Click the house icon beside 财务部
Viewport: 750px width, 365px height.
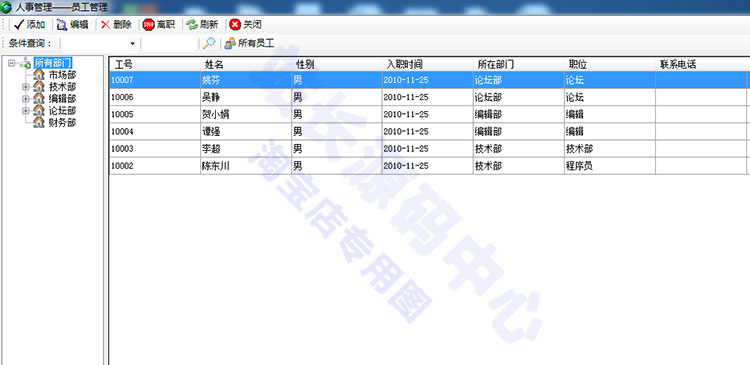pos(39,122)
